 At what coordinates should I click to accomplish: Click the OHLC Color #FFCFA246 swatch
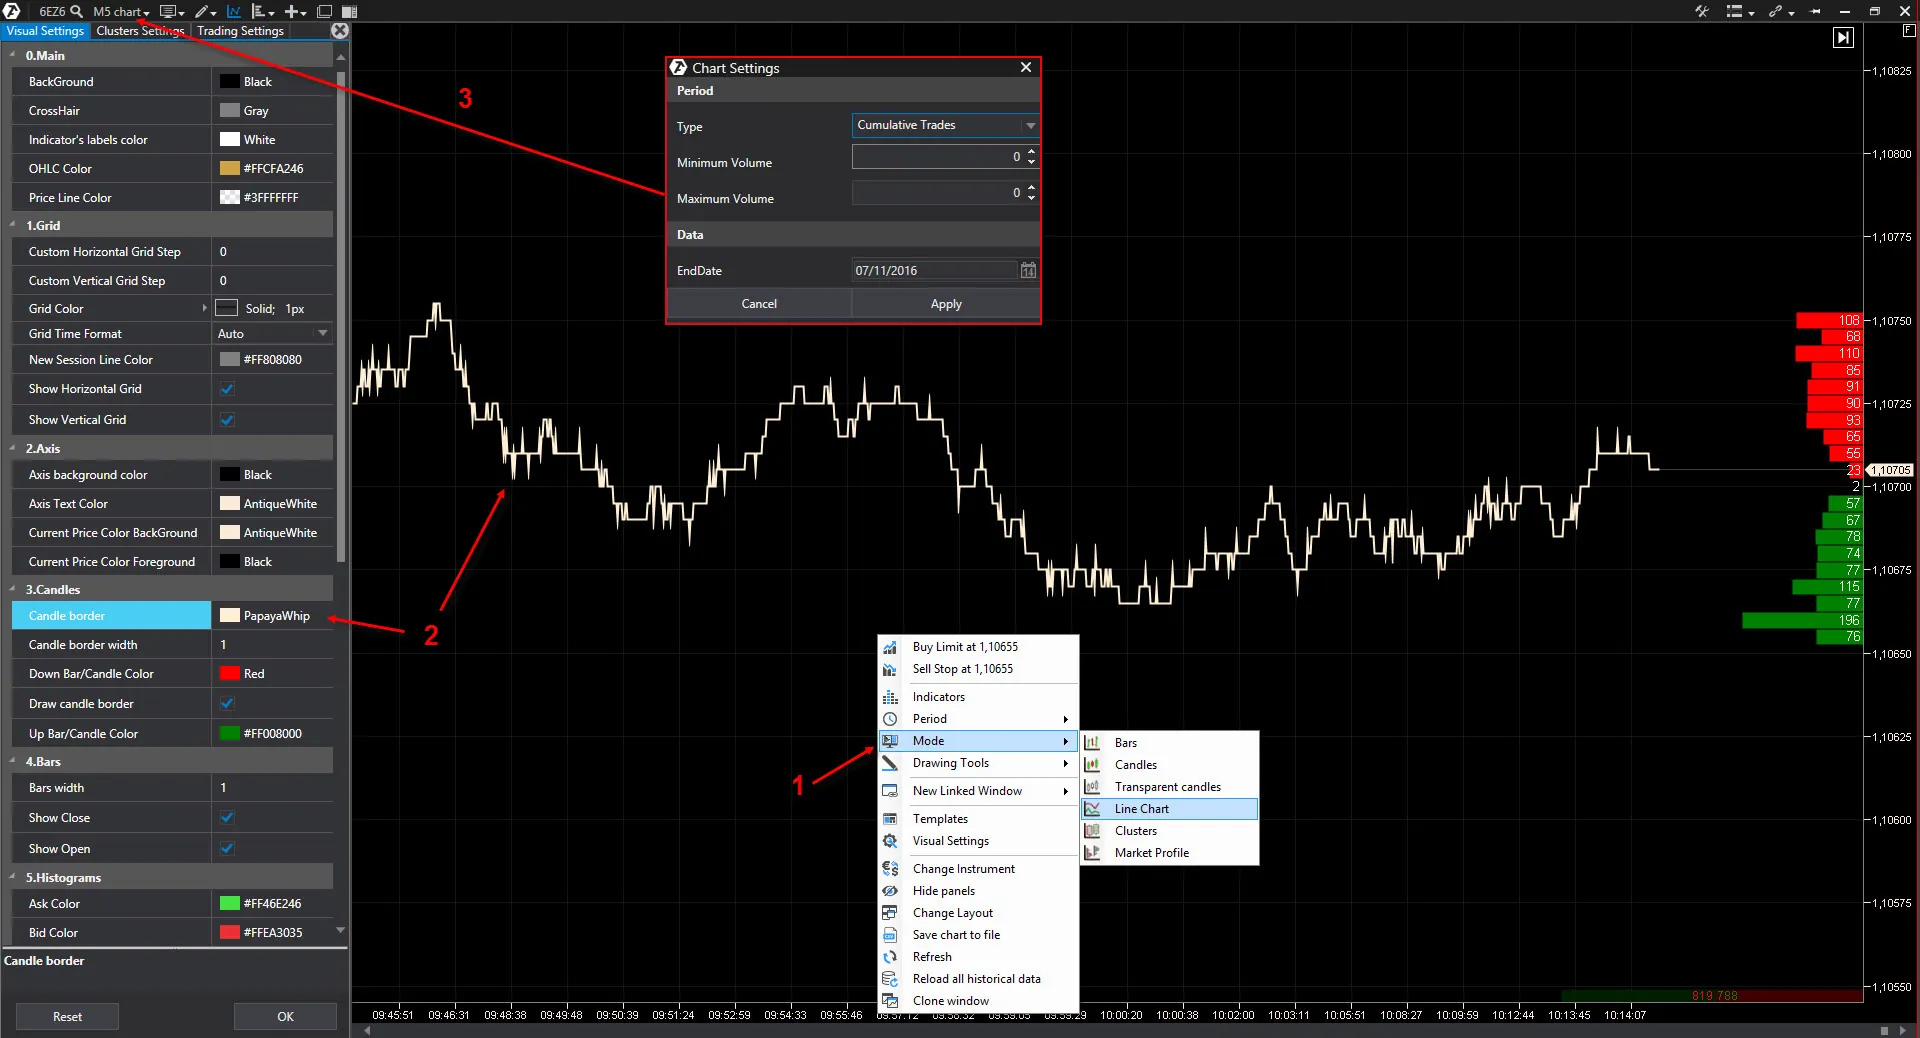click(230, 169)
